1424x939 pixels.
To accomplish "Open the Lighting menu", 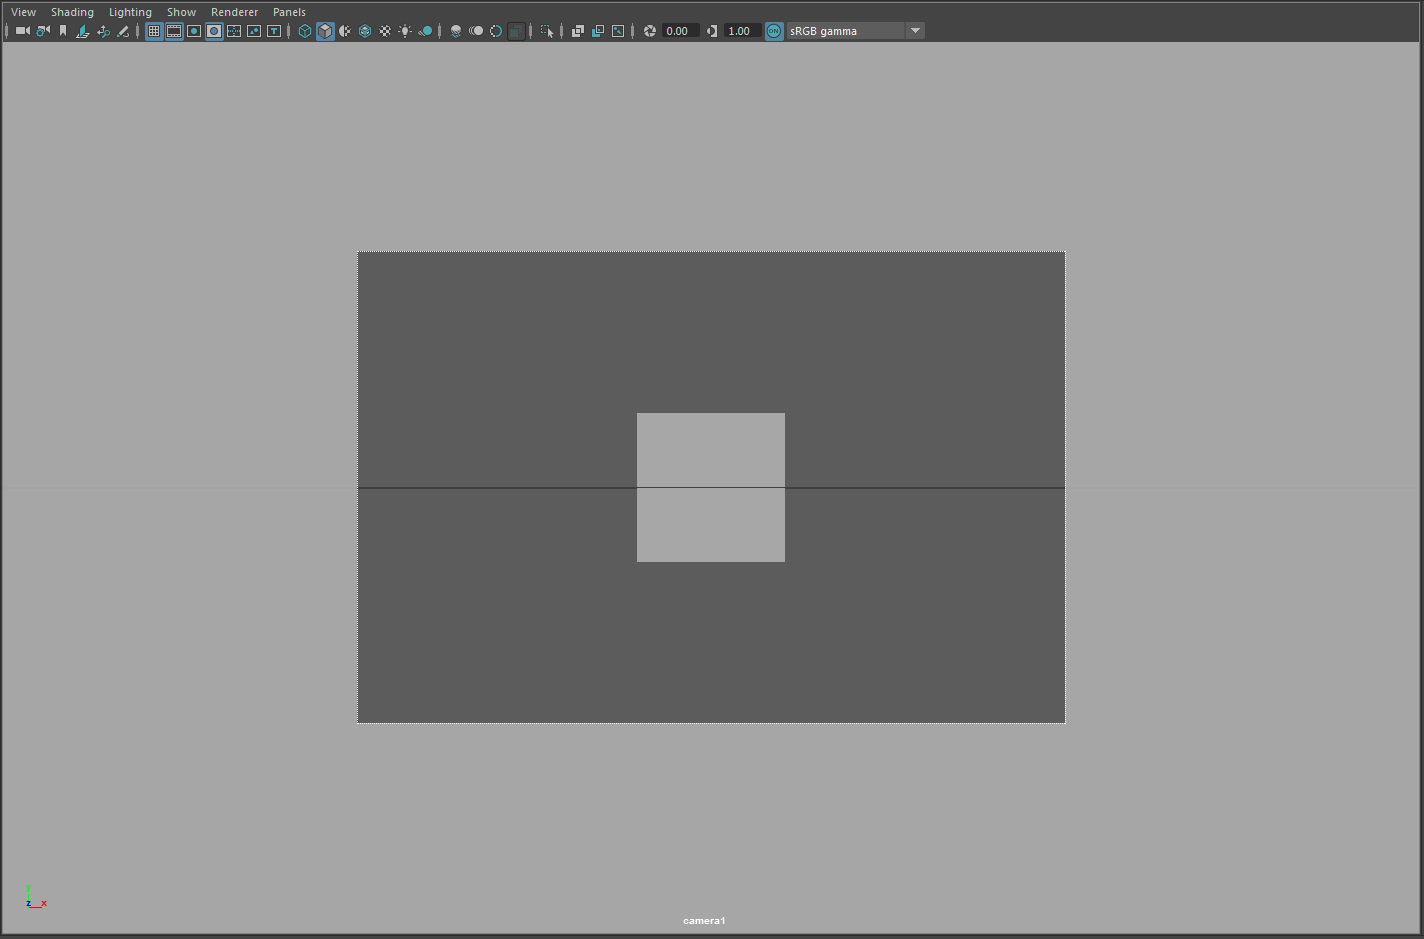I will point(130,12).
